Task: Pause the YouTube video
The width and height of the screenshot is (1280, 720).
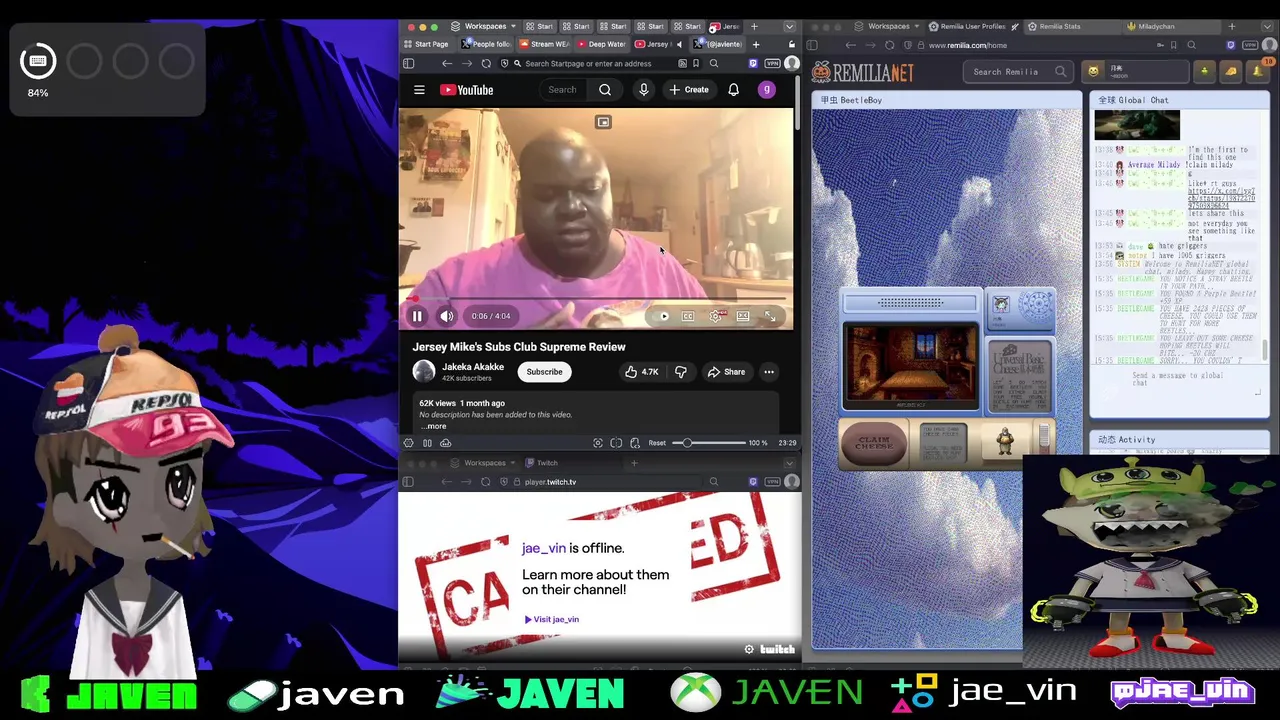Action: [417, 316]
